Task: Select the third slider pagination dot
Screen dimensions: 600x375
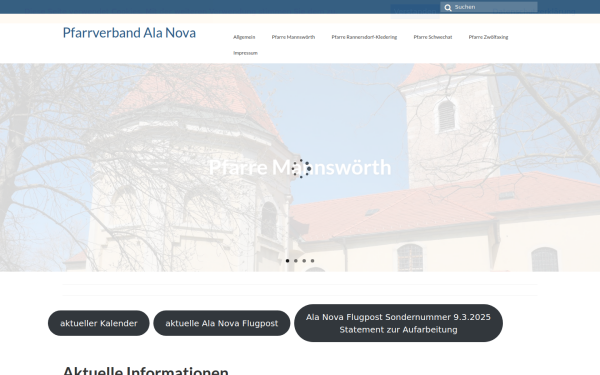Action: point(304,261)
